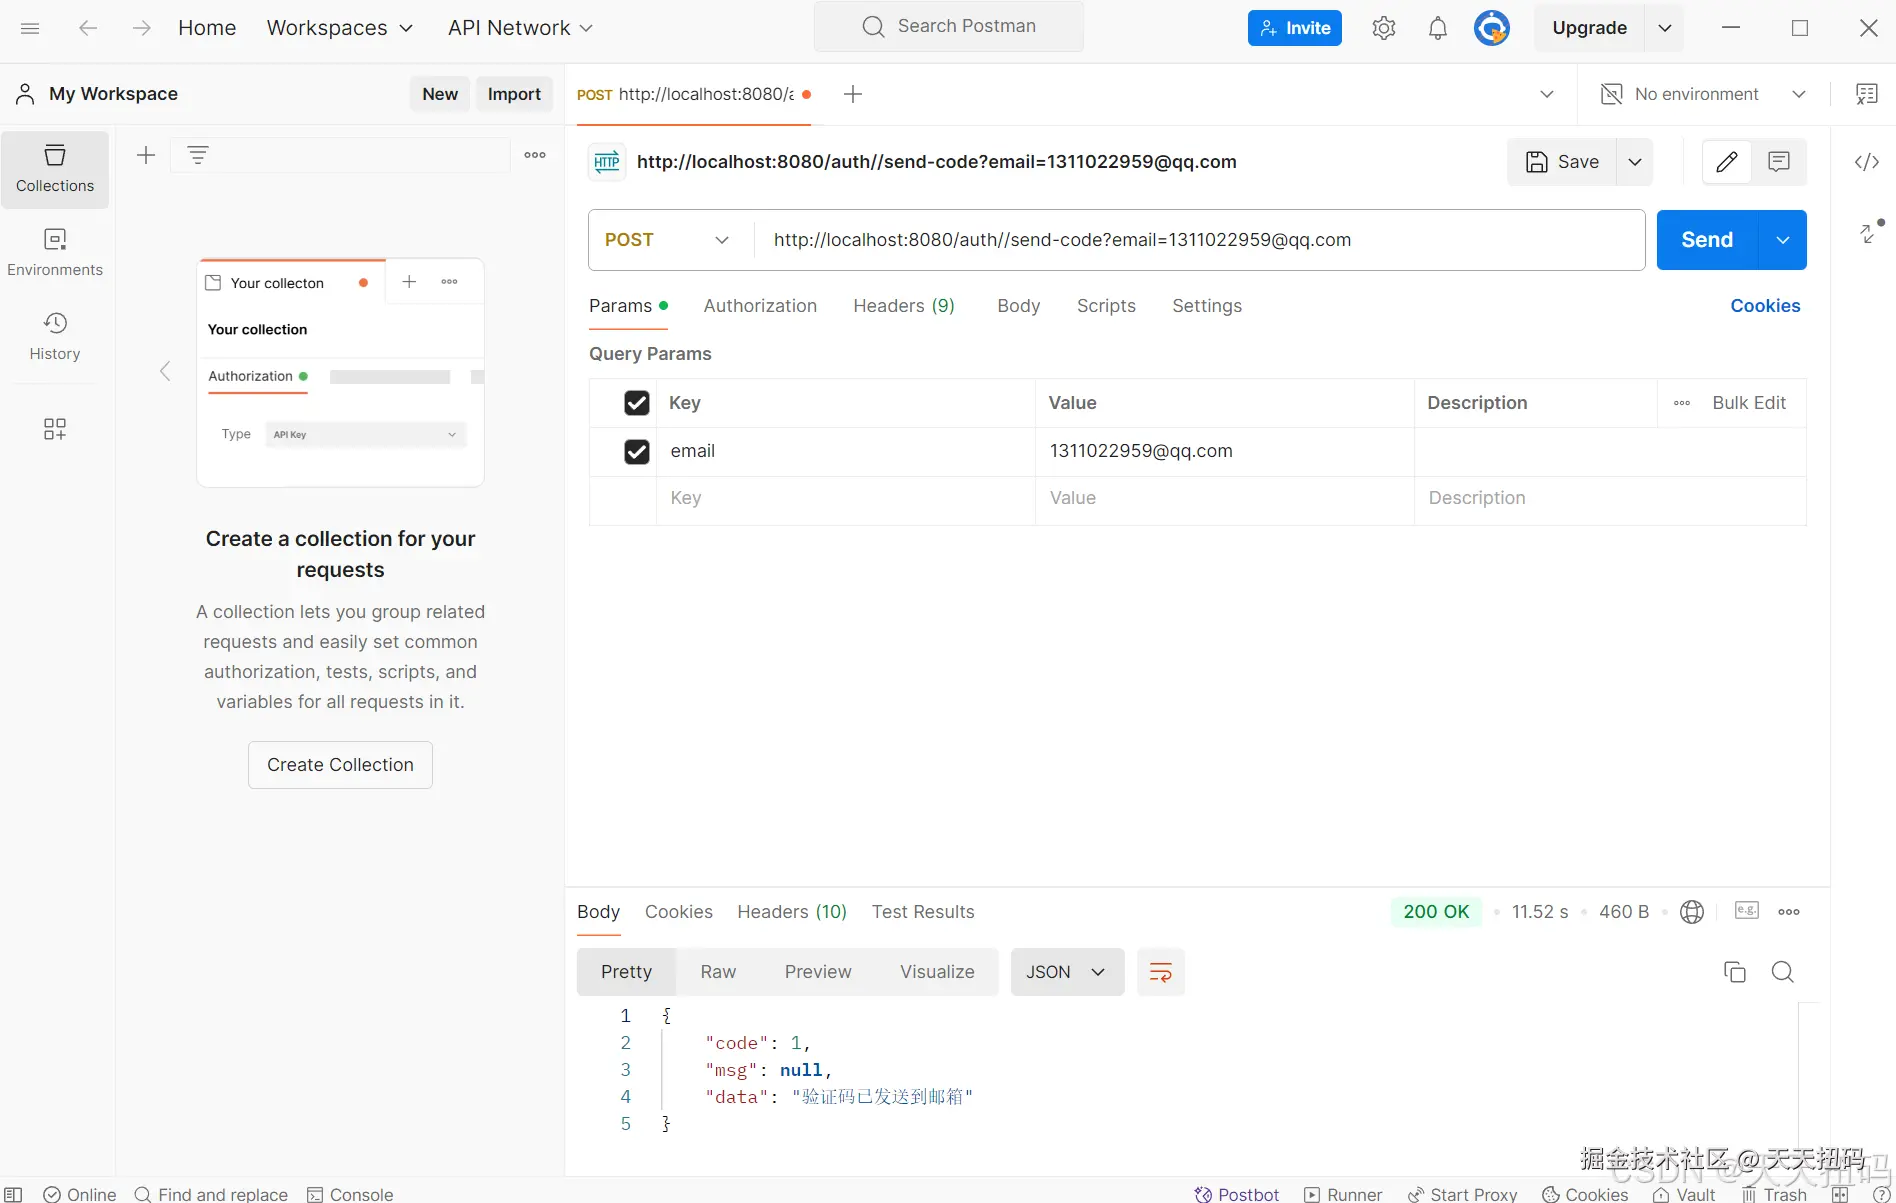
Task: Open the Visualize response view
Action: pyautogui.click(x=937, y=972)
